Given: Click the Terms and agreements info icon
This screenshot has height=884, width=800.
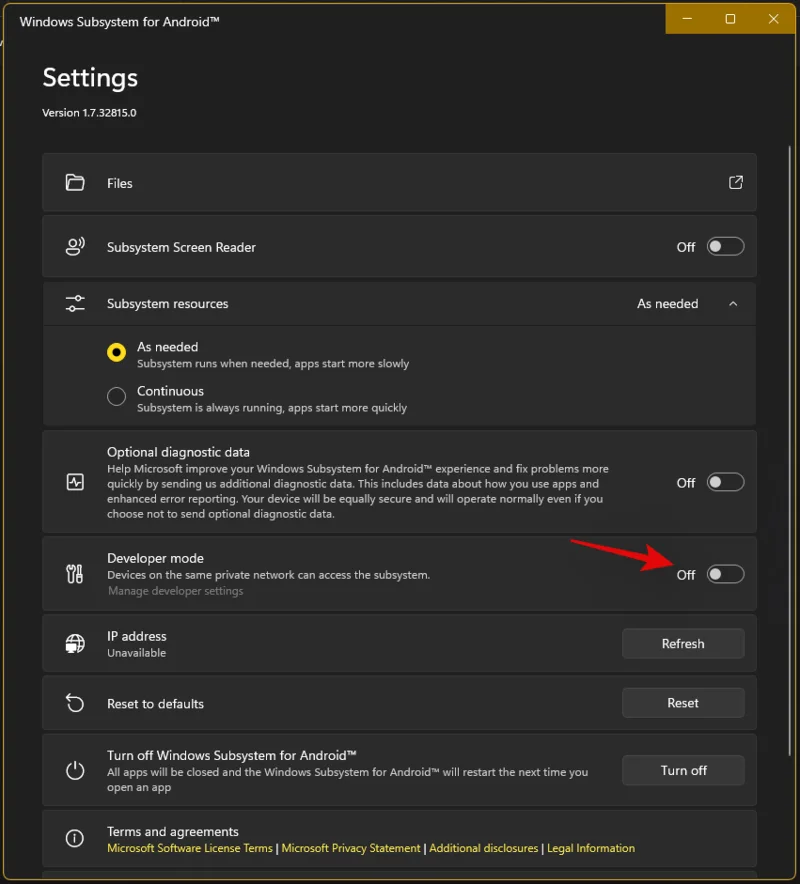Looking at the screenshot, I should [75, 838].
